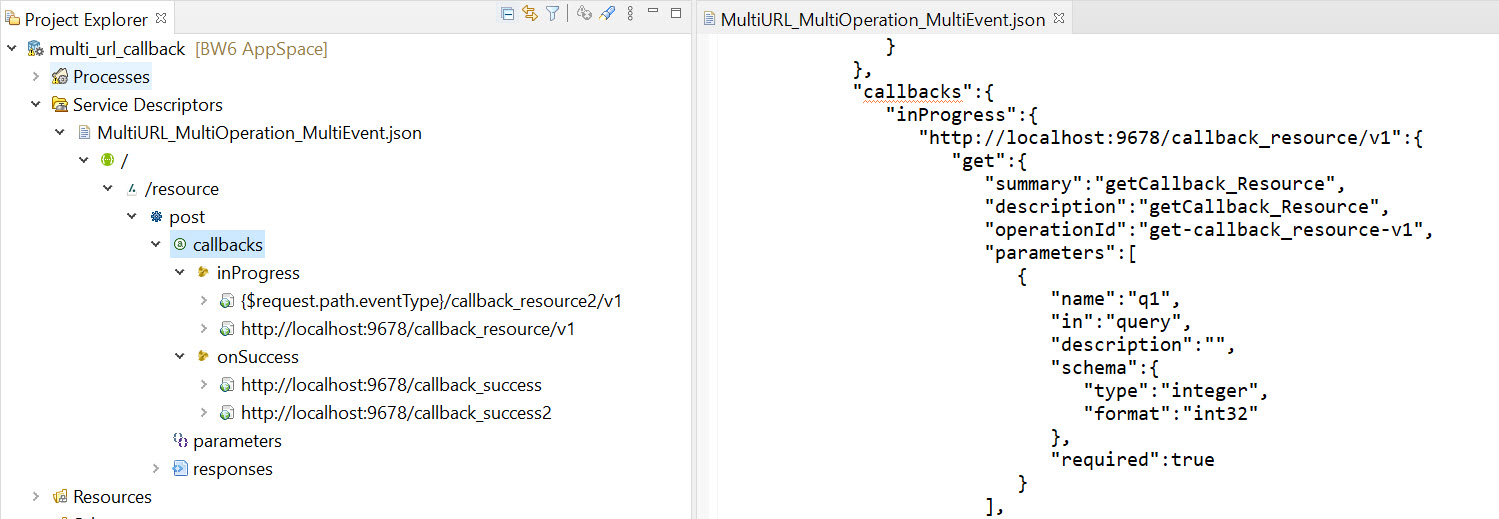The height and width of the screenshot is (519, 1499).
Task: Close the Project Explorer tab via its X
Action: click(162, 19)
